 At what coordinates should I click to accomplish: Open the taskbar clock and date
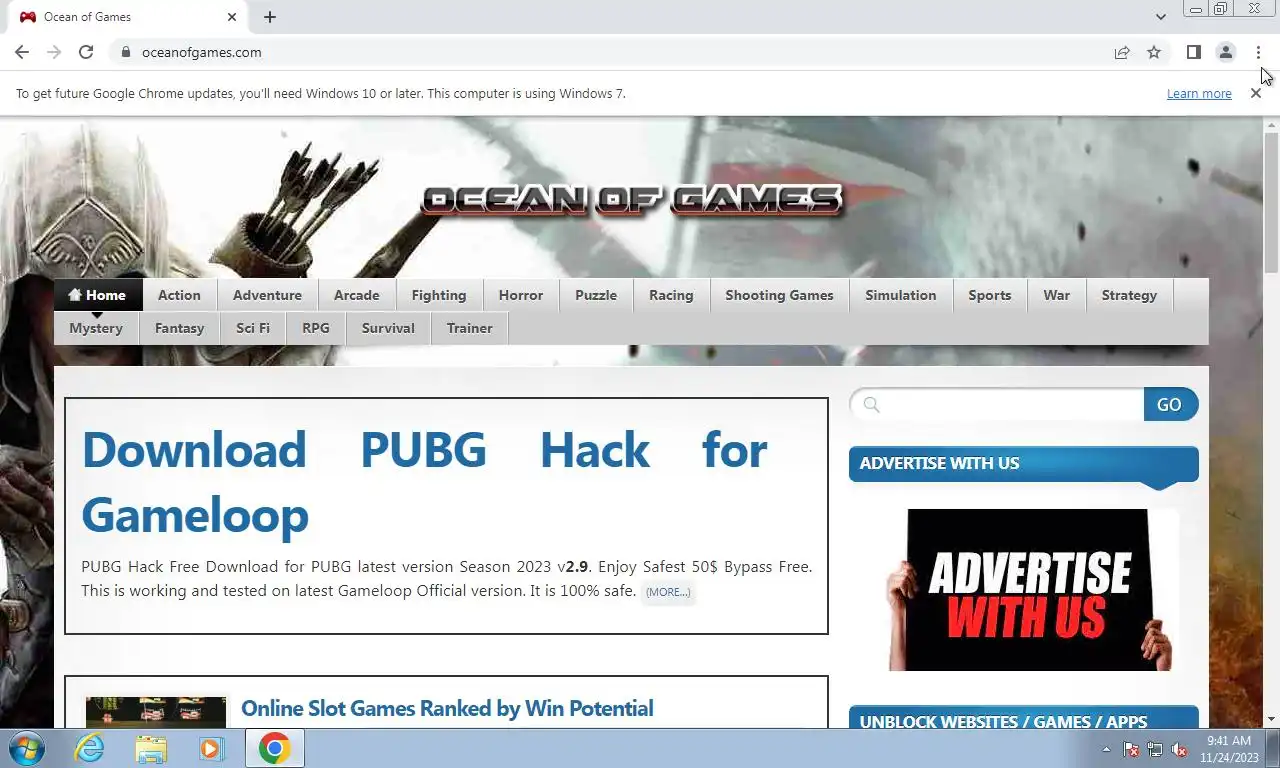[1229, 749]
